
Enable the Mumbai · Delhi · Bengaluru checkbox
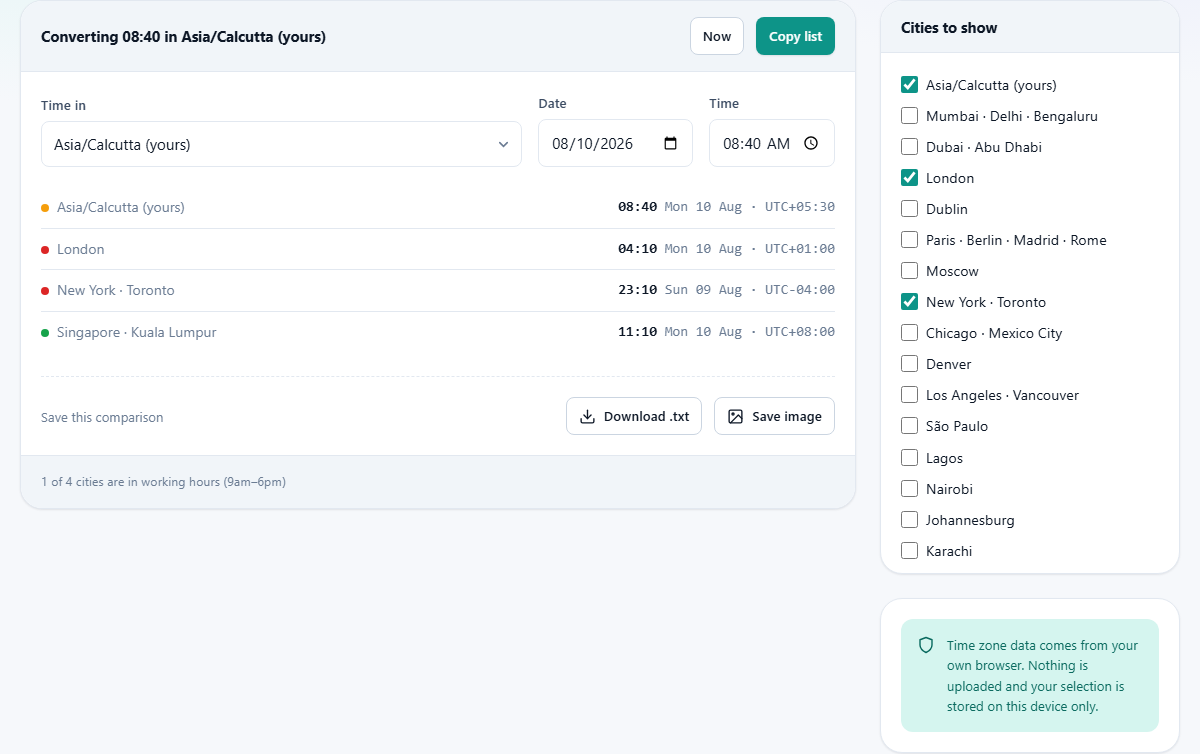(909, 116)
